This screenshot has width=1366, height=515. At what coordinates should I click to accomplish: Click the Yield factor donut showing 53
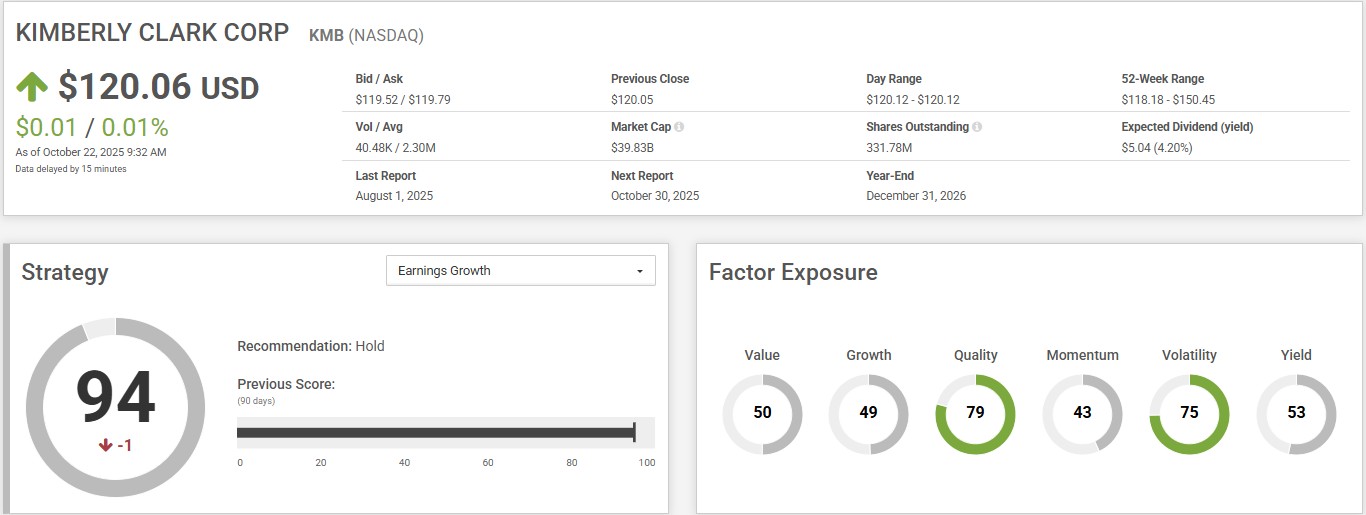point(1296,413)
